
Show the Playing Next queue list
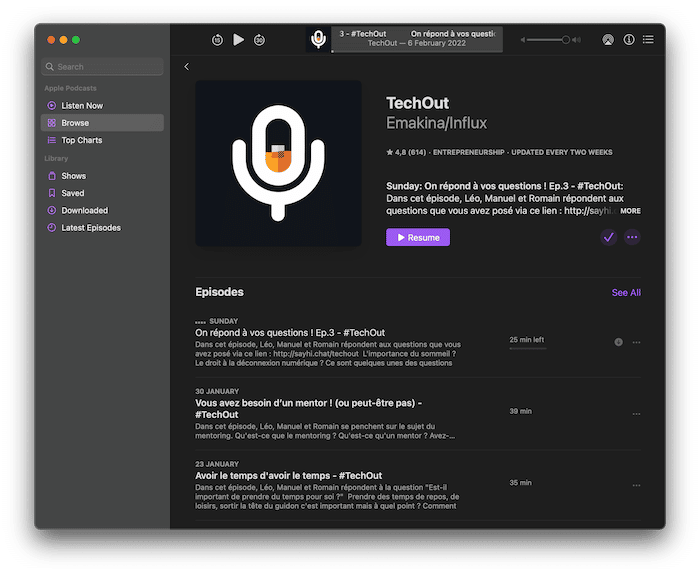pos(648,40)
